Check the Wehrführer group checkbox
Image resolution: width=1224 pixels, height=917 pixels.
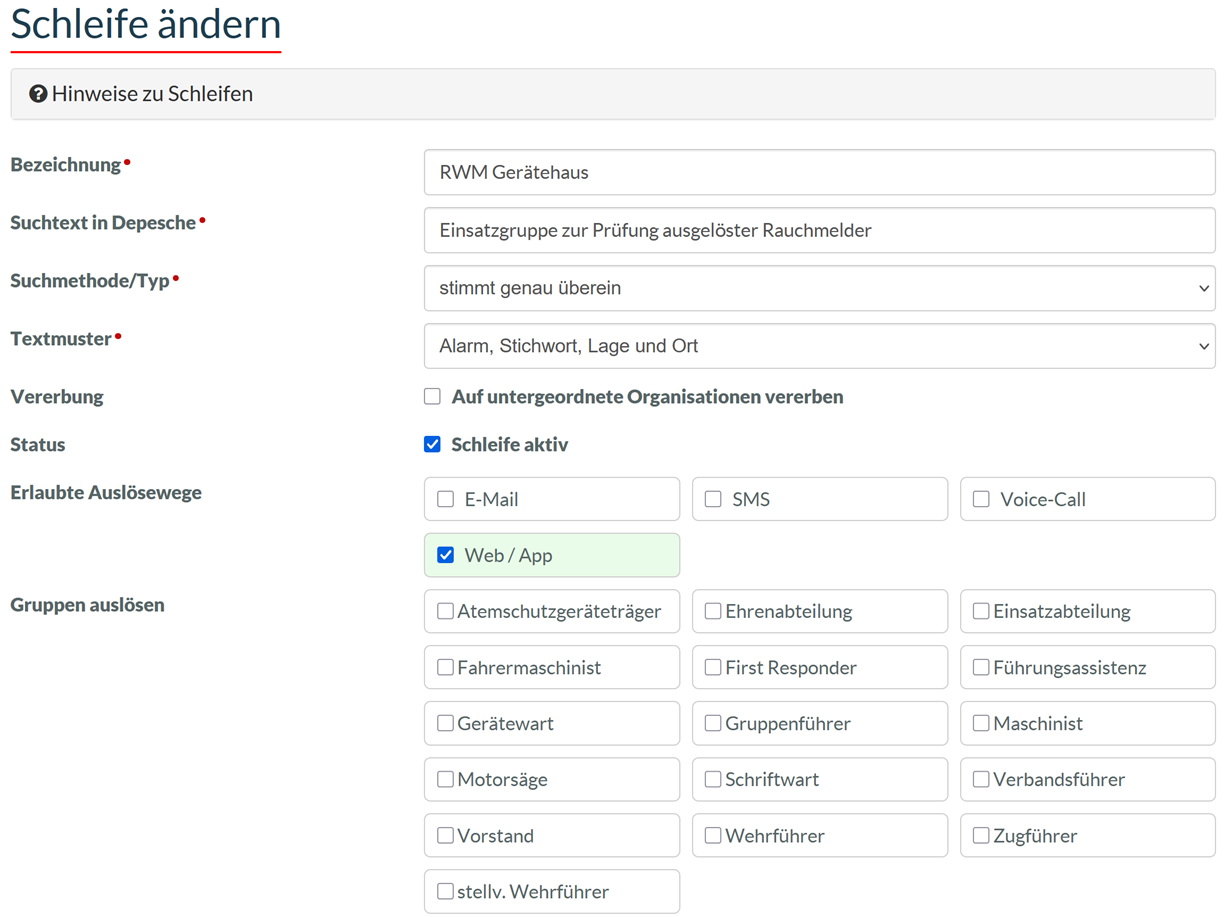713,835
